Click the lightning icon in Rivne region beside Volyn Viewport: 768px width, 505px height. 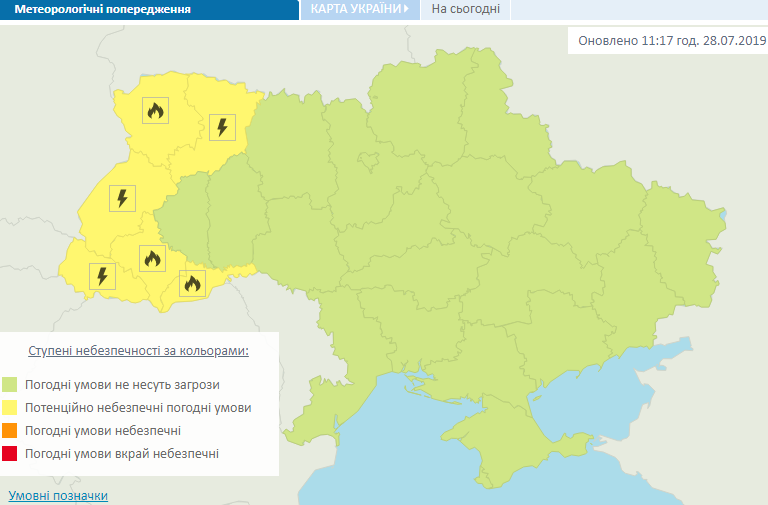222,127
